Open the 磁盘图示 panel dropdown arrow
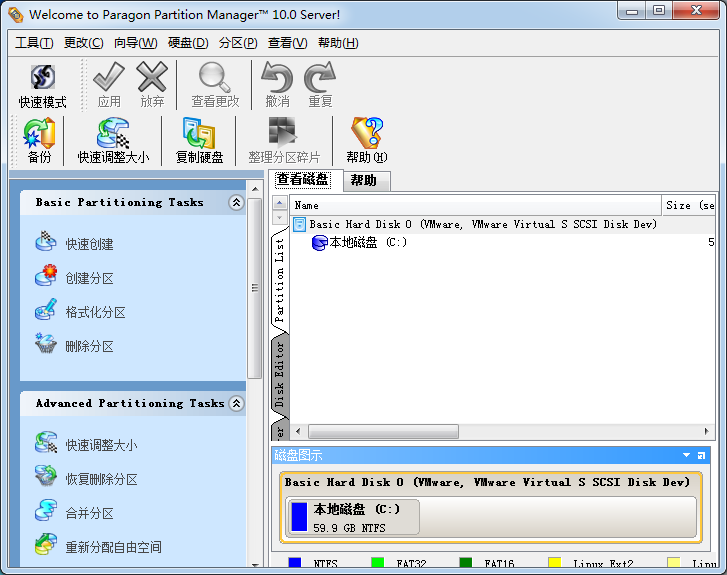 tap(686, 455)
